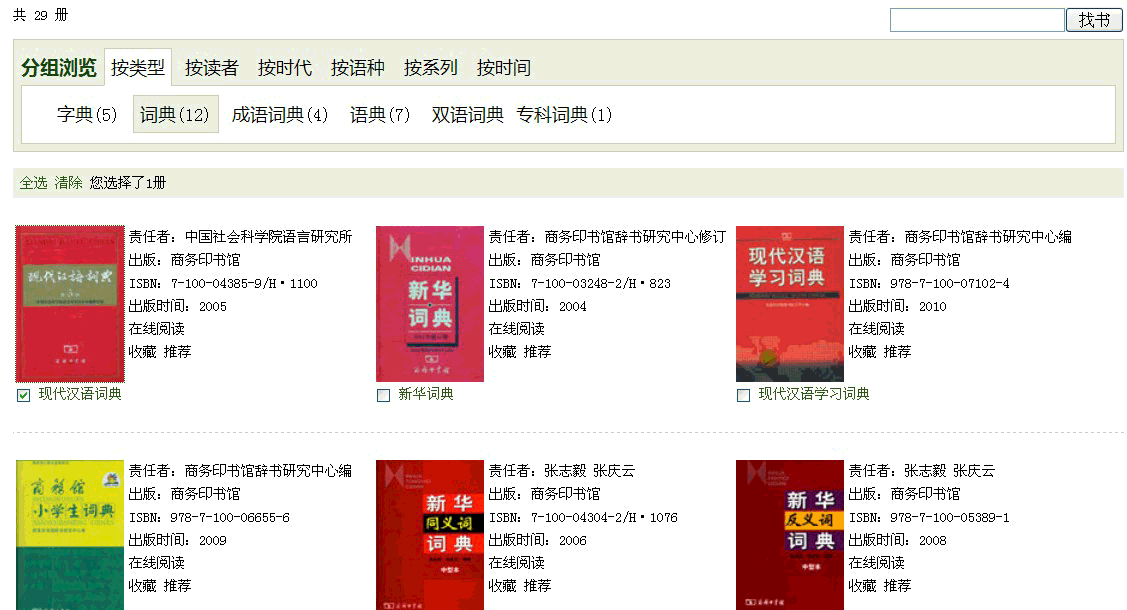Click 收藏 for the 2005 现代汉语词典
This screenshot has height=610, width=1127.
point(142,351)
